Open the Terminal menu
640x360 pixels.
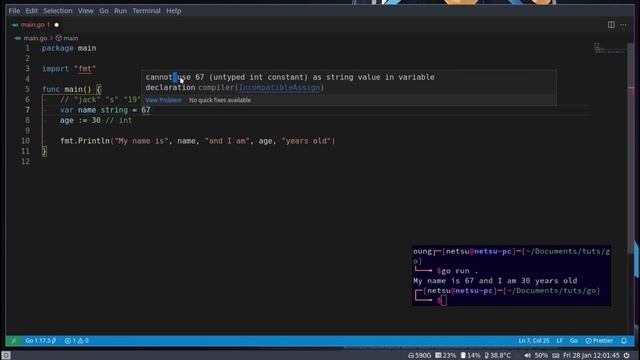pyautogui.click(x=146, y=11)
